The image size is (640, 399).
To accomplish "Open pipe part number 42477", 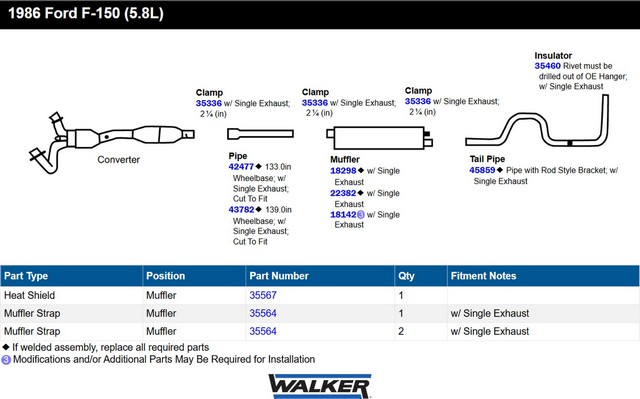I will coord(241,167).
